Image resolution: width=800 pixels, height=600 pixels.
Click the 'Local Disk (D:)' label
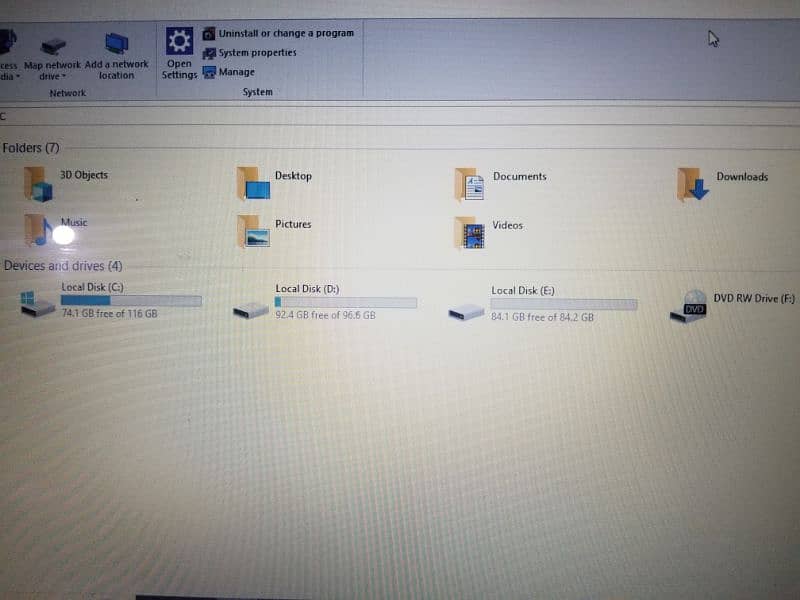pyautogui.click(x=307, y=289)
